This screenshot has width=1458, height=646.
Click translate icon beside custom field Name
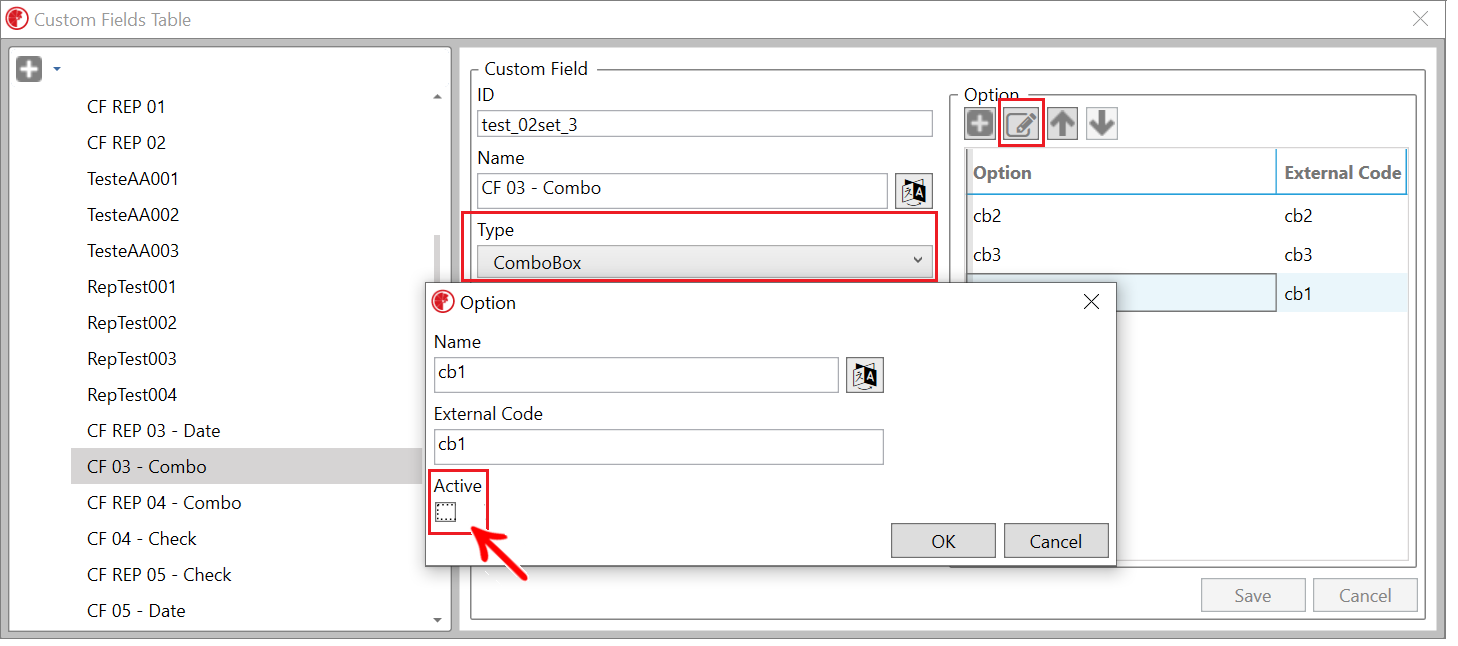[914, 191]
